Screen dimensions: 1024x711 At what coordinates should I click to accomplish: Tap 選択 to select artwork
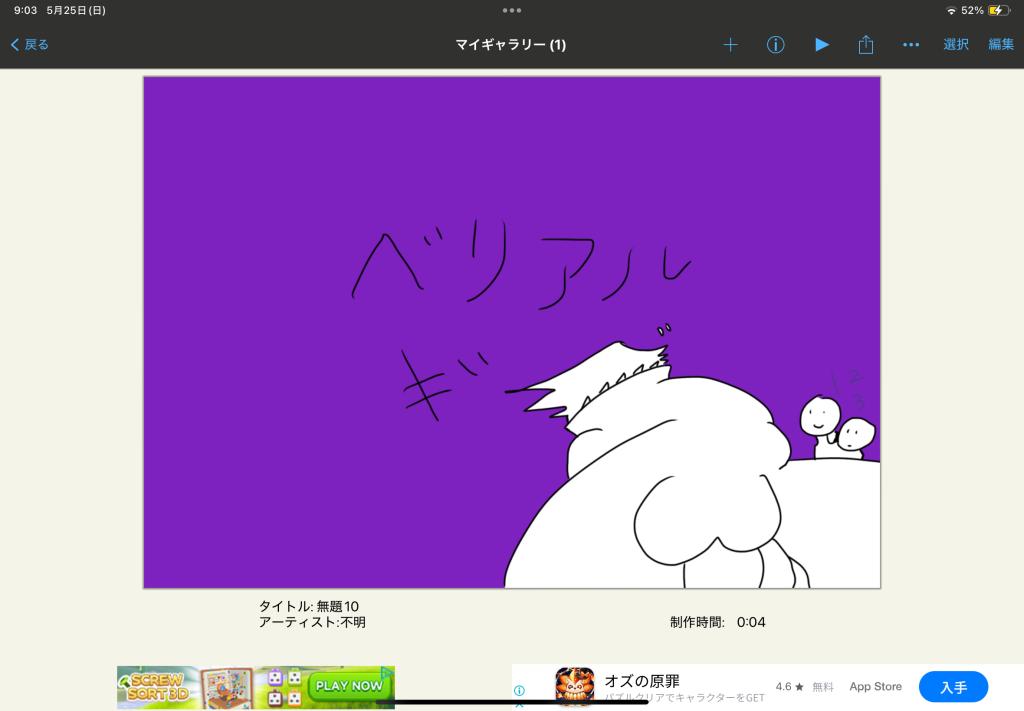tap(955, 45)
